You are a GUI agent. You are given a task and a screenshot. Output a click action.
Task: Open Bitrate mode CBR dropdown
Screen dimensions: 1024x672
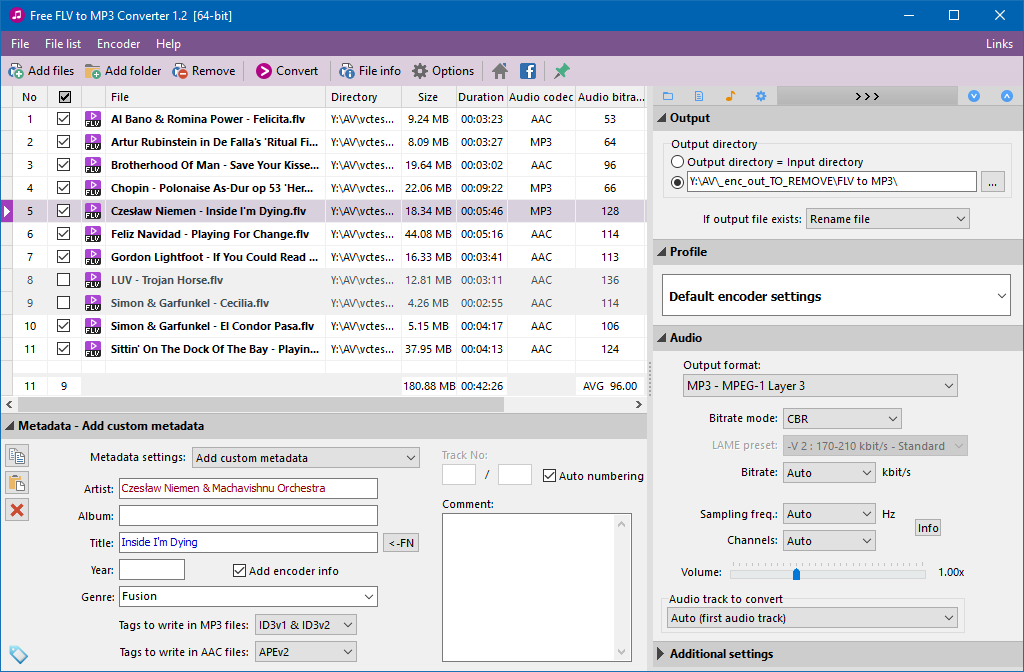coord(842,419)
